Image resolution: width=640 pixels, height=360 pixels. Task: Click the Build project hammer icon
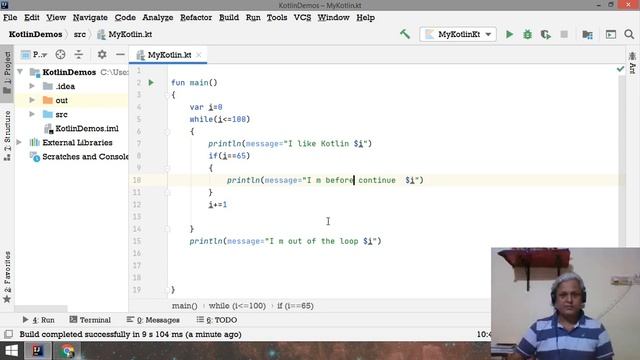pyautogui.click(x=404, y=34)
